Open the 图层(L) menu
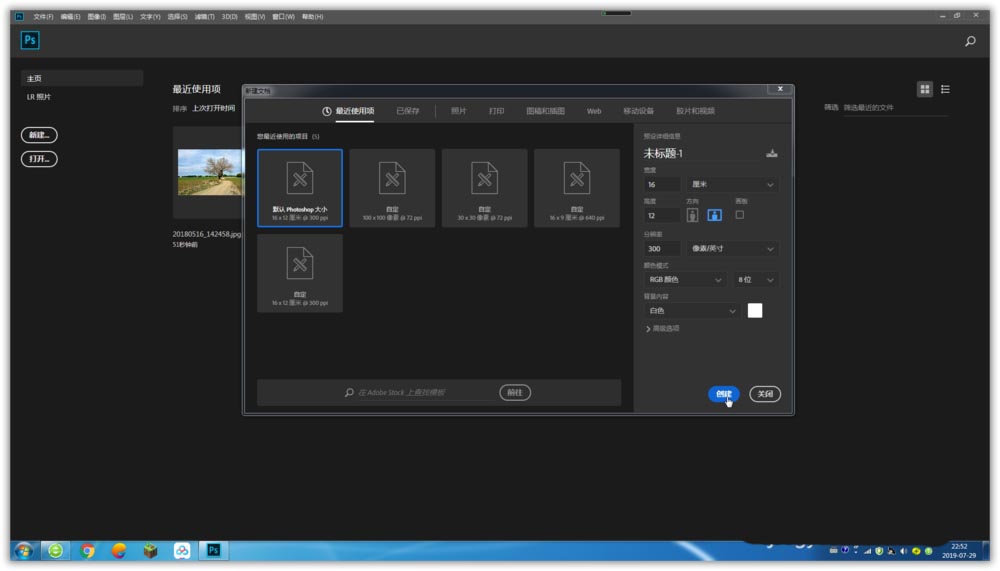 tap(122, 17)
